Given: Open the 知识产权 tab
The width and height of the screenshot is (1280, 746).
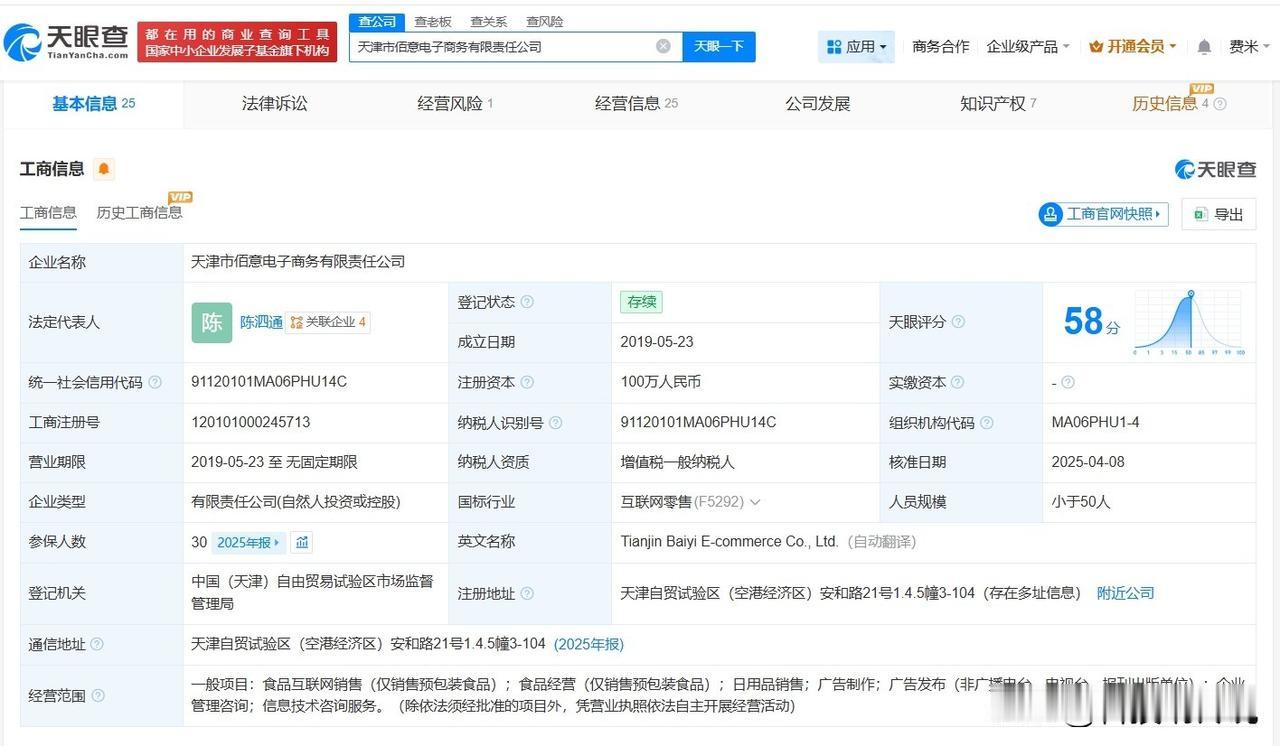Looking at the screenshot, I should tap(998, 104).
